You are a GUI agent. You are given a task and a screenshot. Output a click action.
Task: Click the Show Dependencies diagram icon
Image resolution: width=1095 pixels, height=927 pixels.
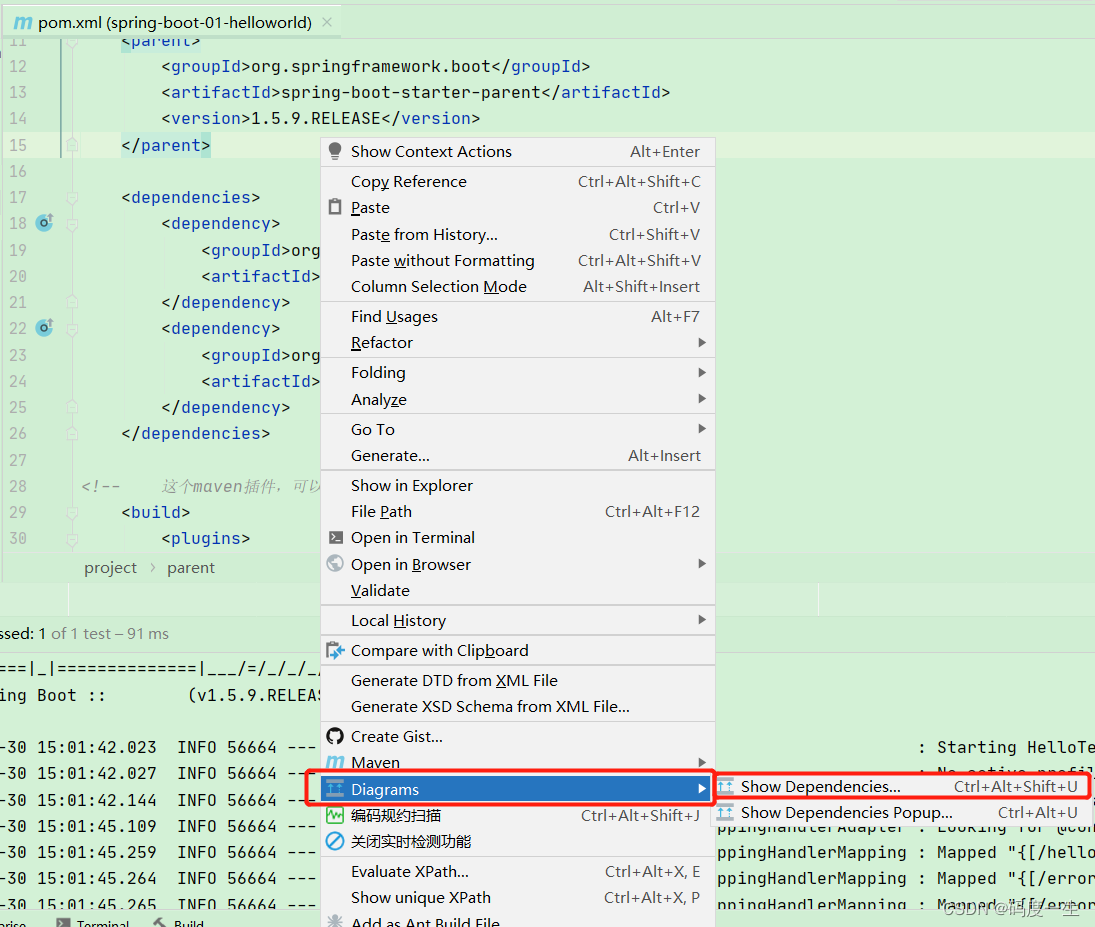[726, 787]
